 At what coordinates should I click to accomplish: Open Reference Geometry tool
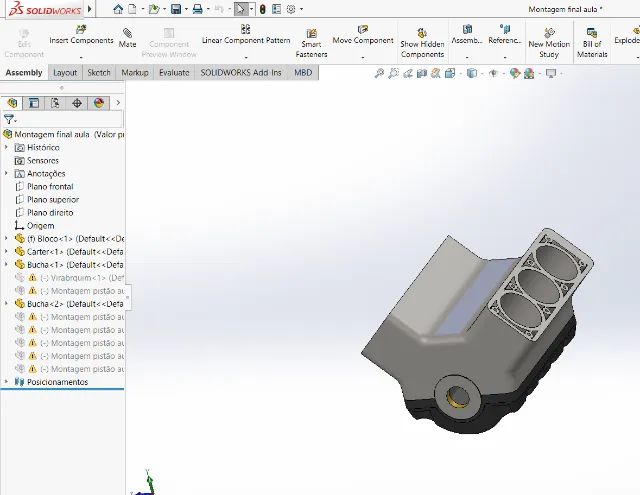tap(505, 35)
